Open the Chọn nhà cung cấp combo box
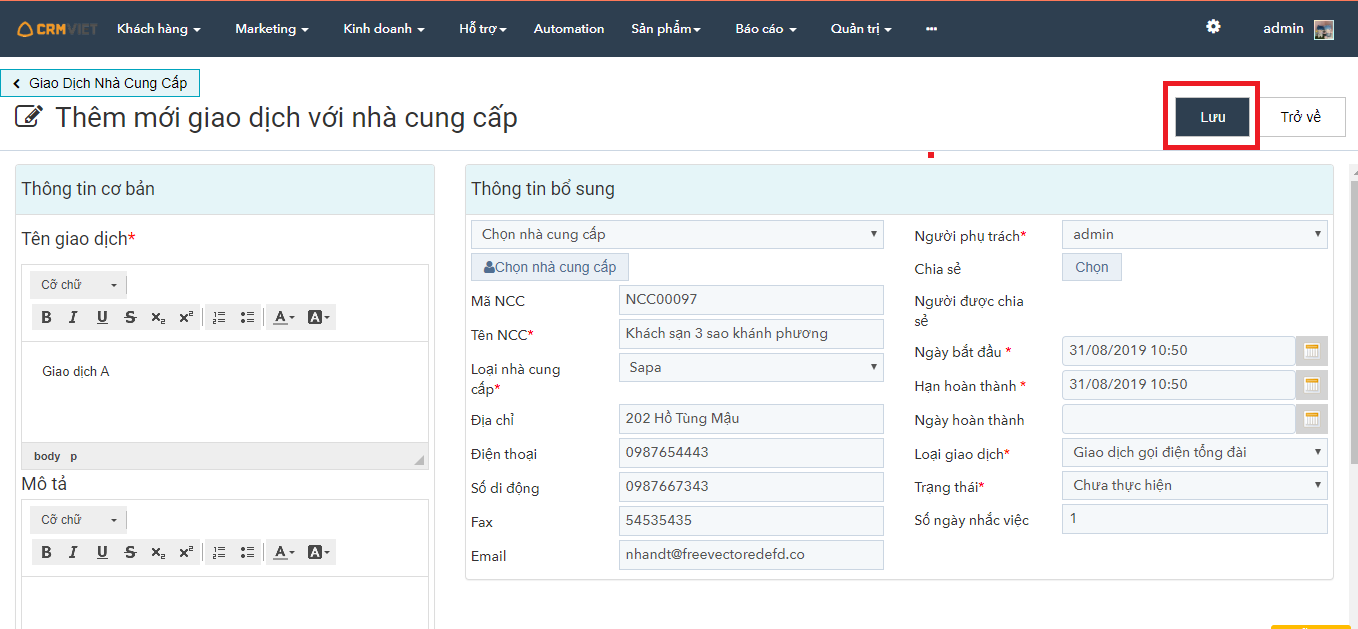Viewport: 1358px width, 629px height. (x=677, y=234)
